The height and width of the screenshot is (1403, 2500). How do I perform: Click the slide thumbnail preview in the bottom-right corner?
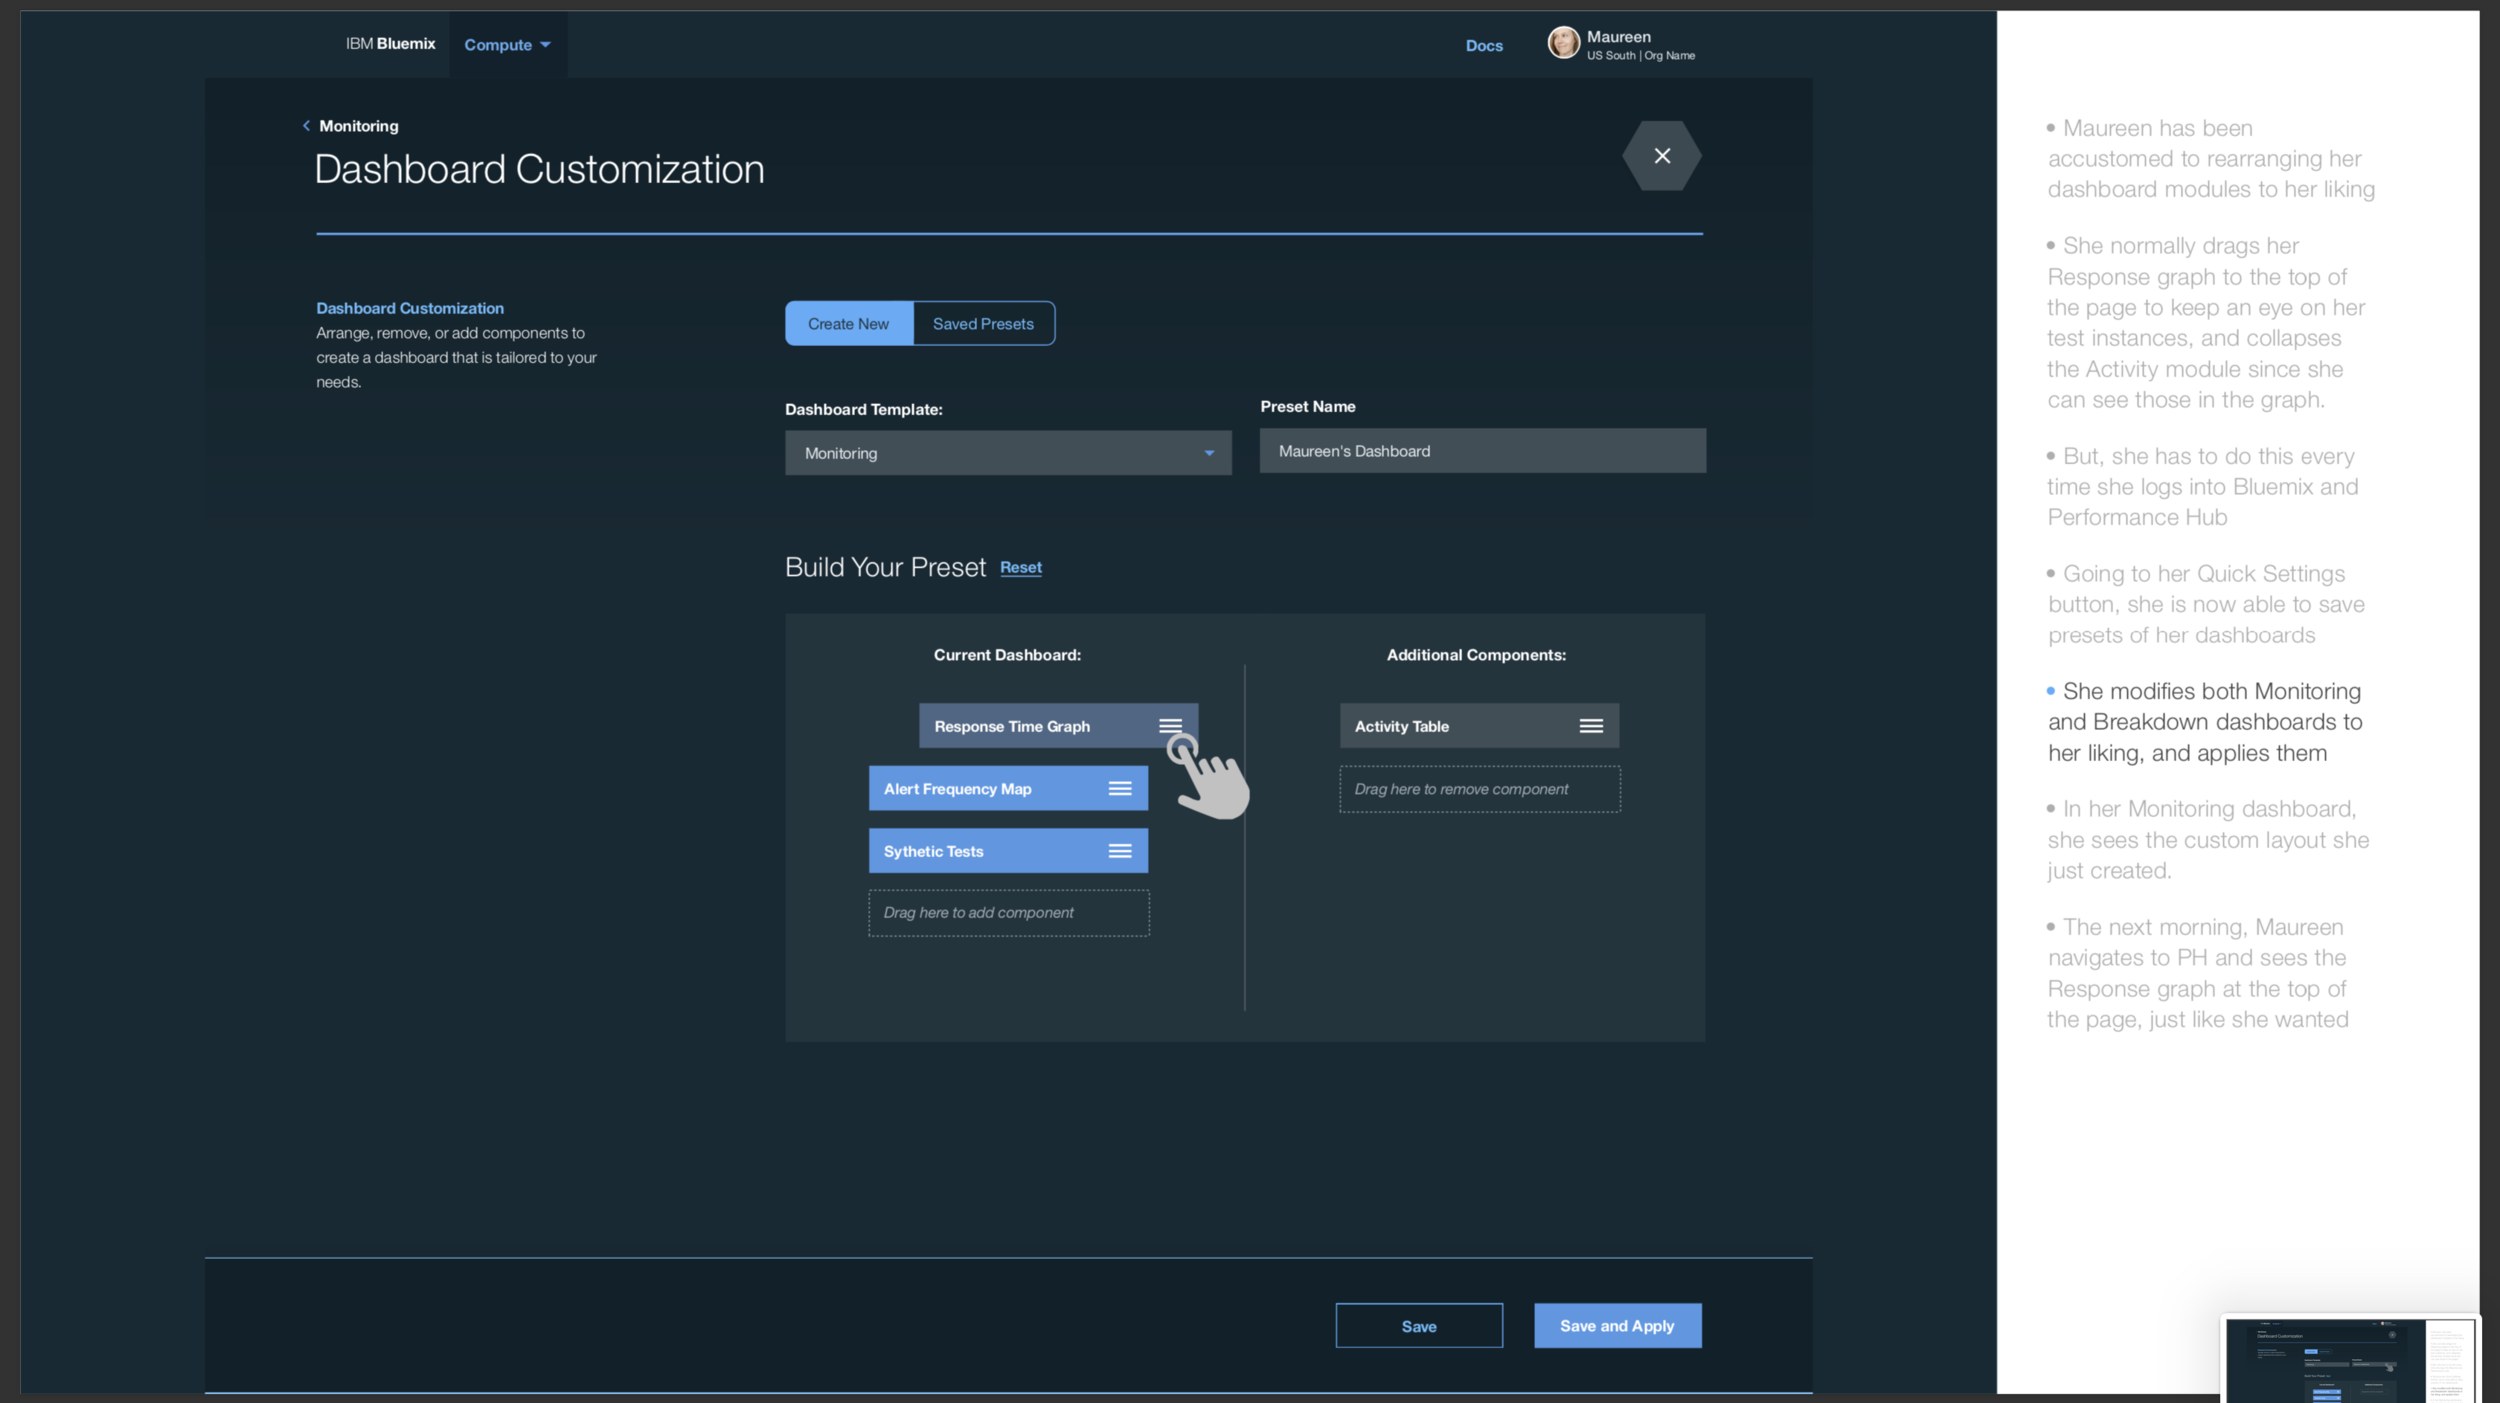click(2349, 1359)
